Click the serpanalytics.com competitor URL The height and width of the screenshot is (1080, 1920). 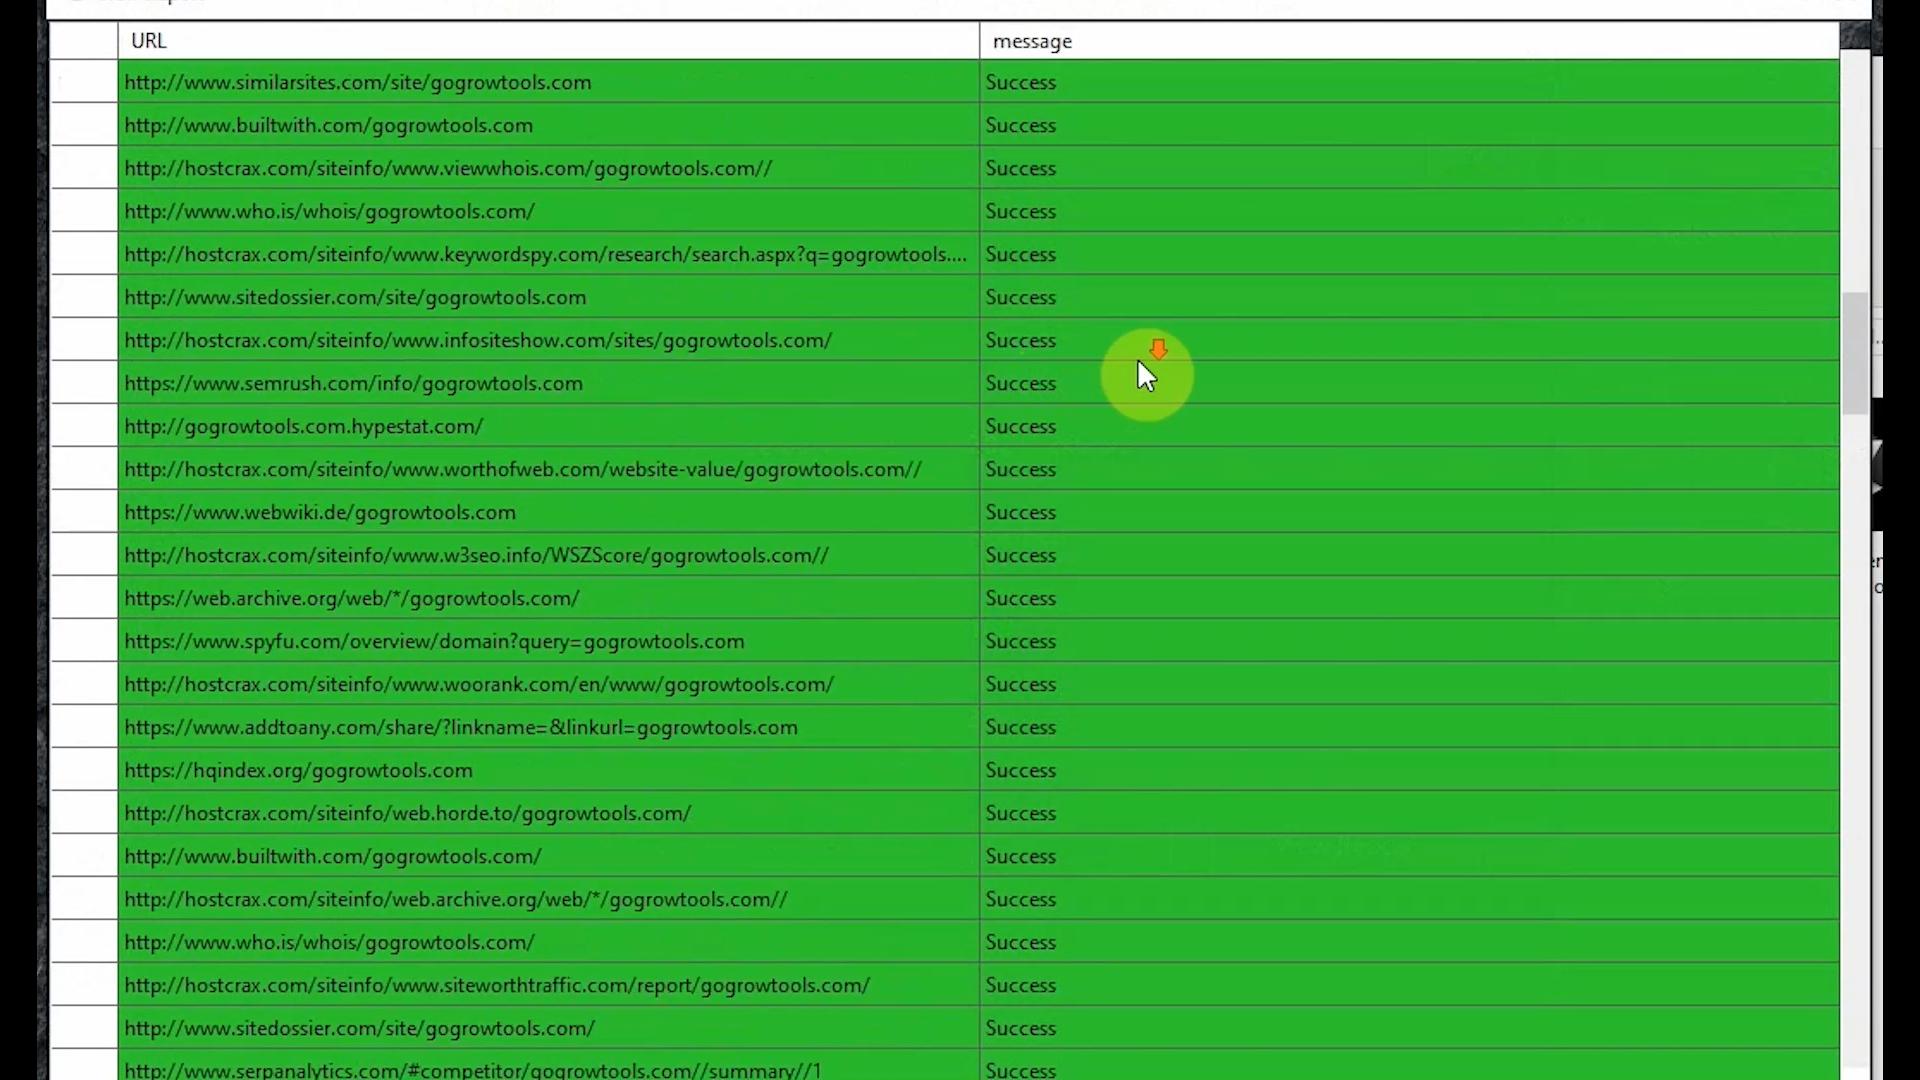[x=472, y=1070]
